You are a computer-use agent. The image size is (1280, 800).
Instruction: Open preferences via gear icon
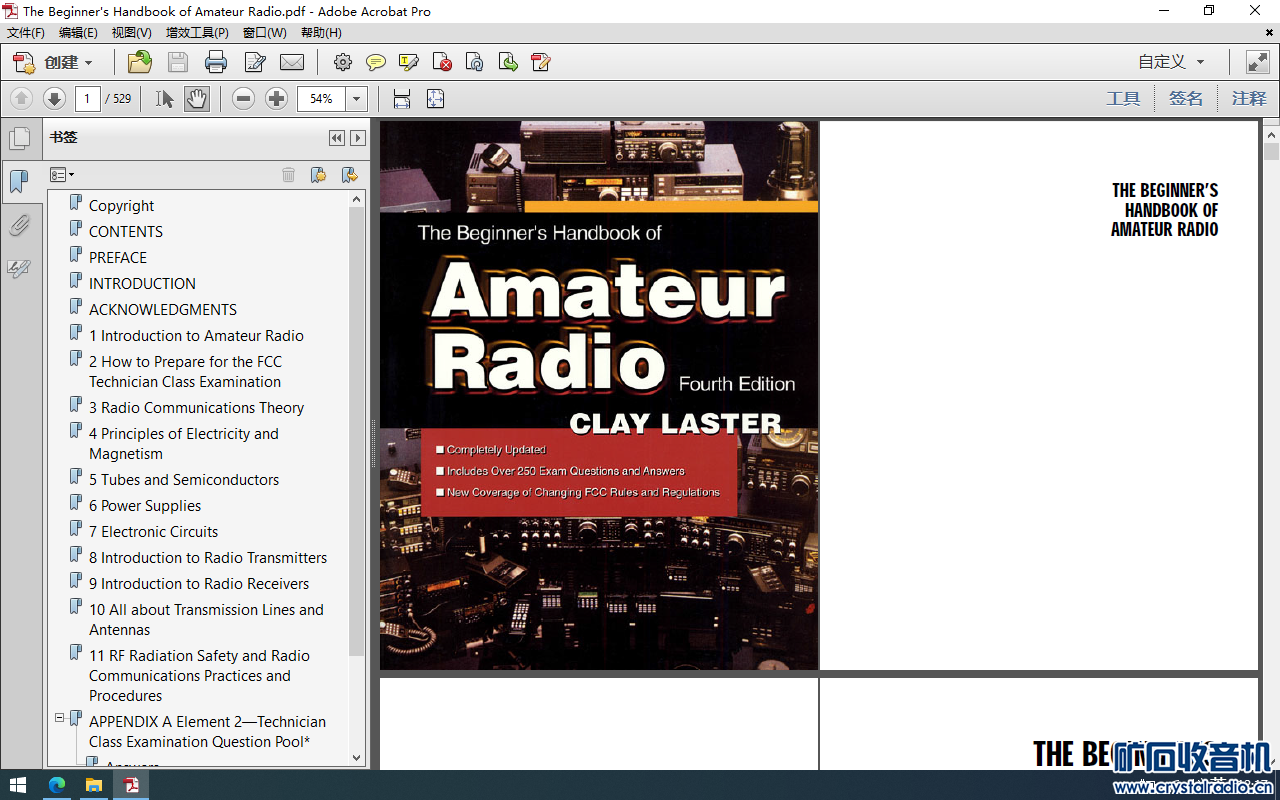click(343, 62)
